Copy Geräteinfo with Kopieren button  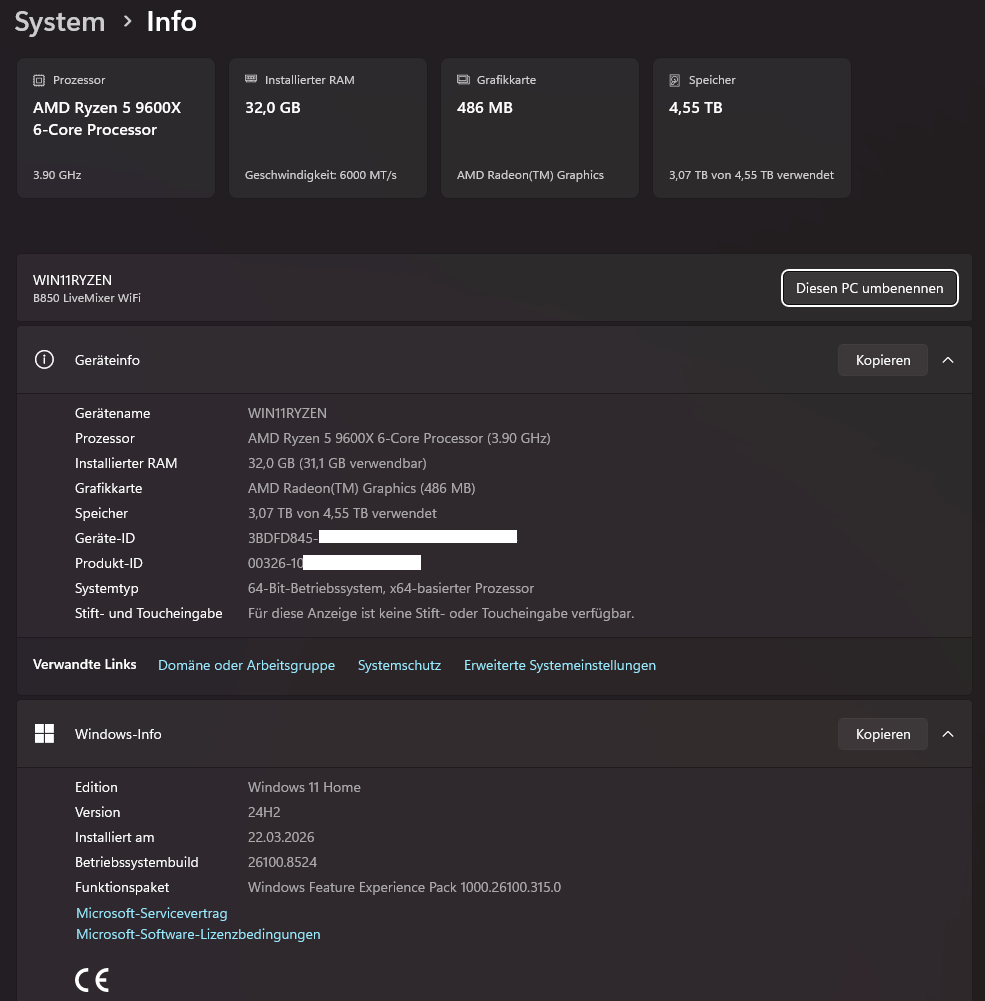click(883, 360)
